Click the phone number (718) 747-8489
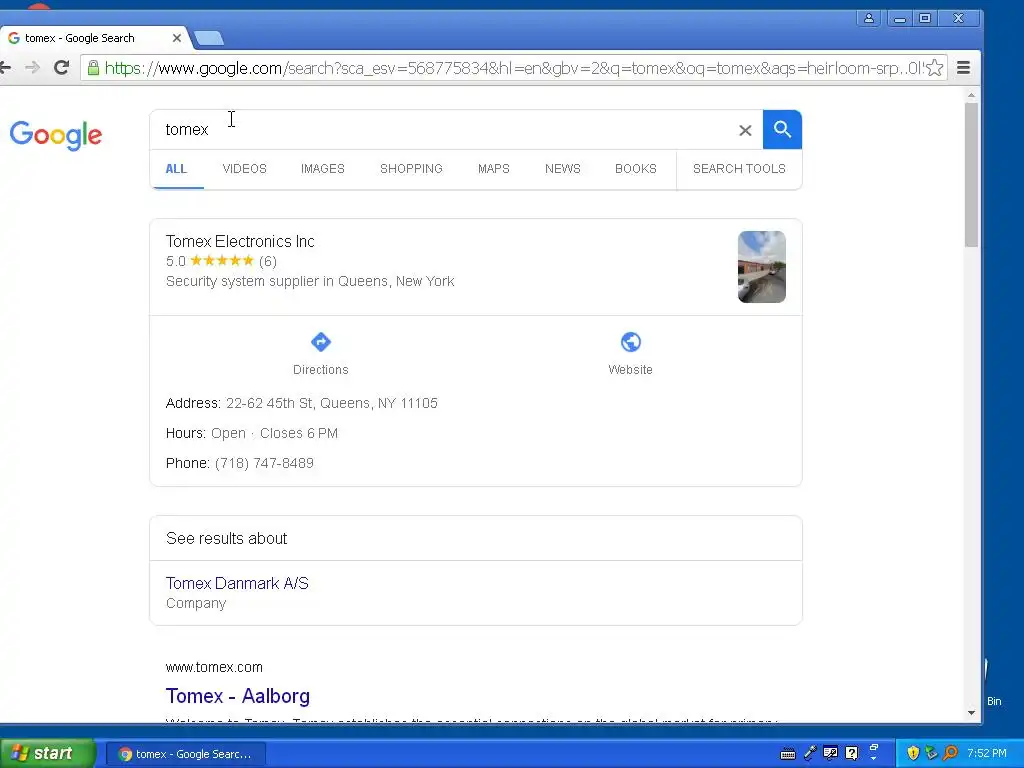The width and height of the screenshot is (1024, 768). [x=264, y=463]
